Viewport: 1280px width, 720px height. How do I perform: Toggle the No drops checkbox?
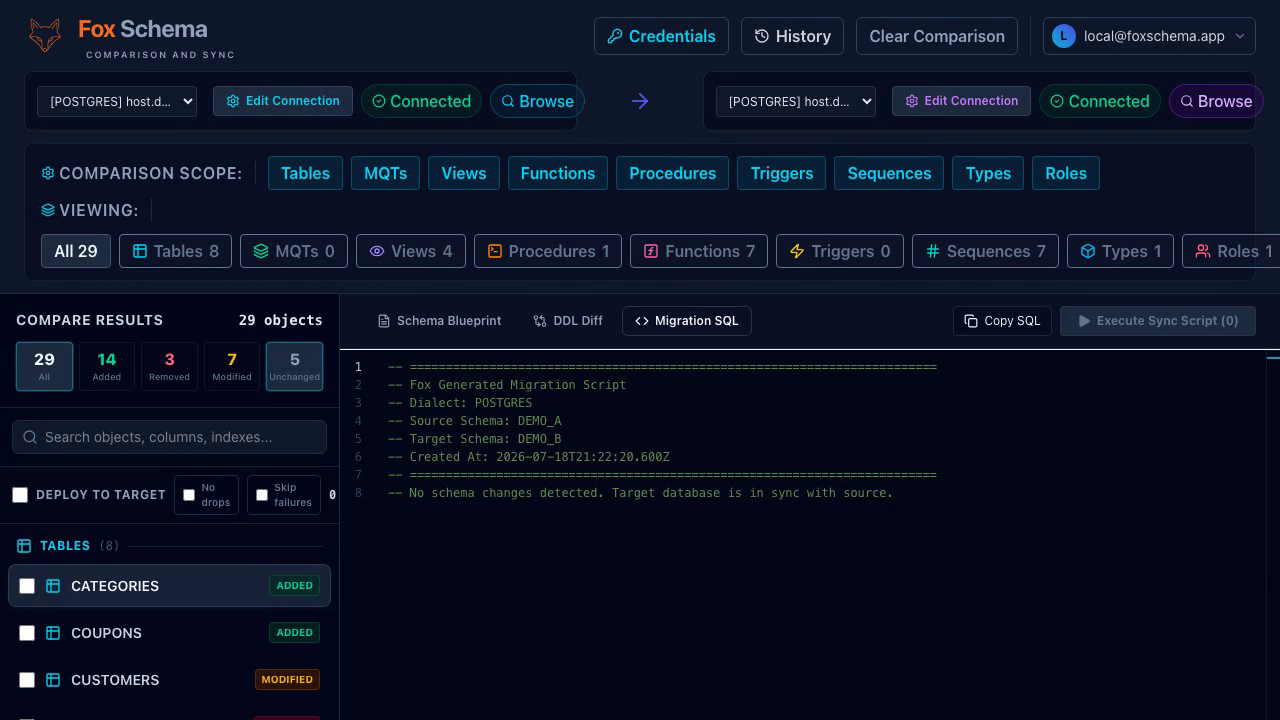pyautogui.click(x=188, y=495)
